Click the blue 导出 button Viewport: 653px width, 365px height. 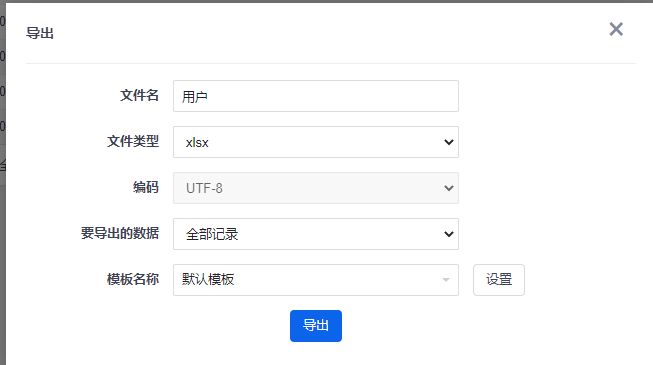point(316,326)
